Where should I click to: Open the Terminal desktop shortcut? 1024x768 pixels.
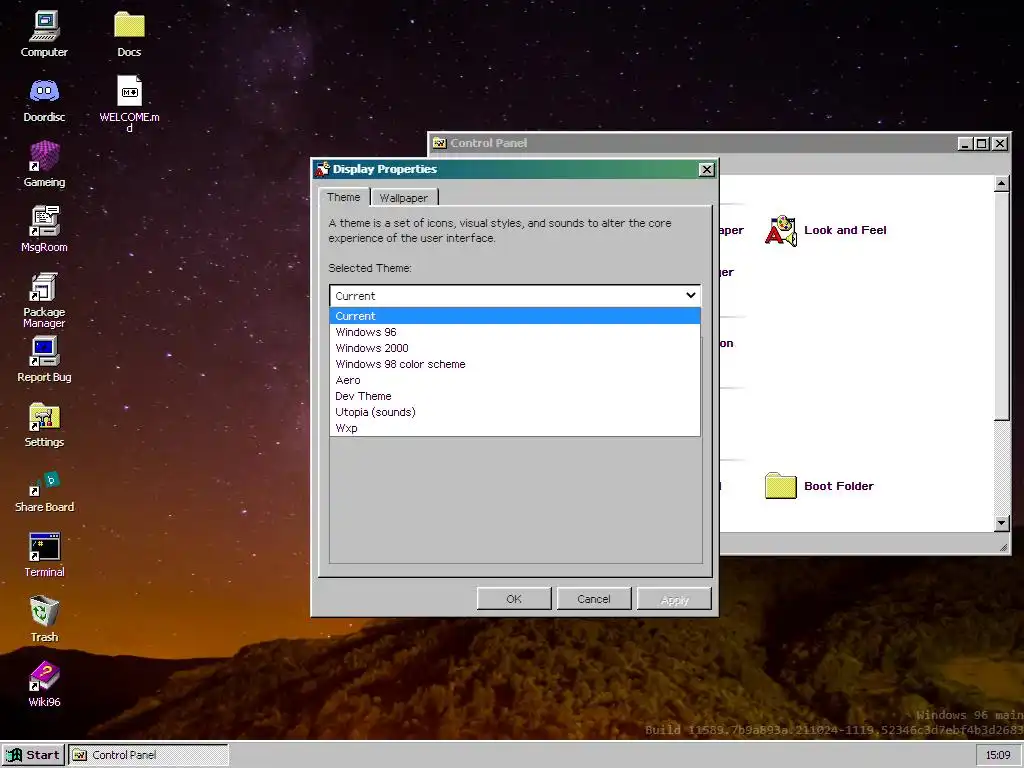(44, 554)
